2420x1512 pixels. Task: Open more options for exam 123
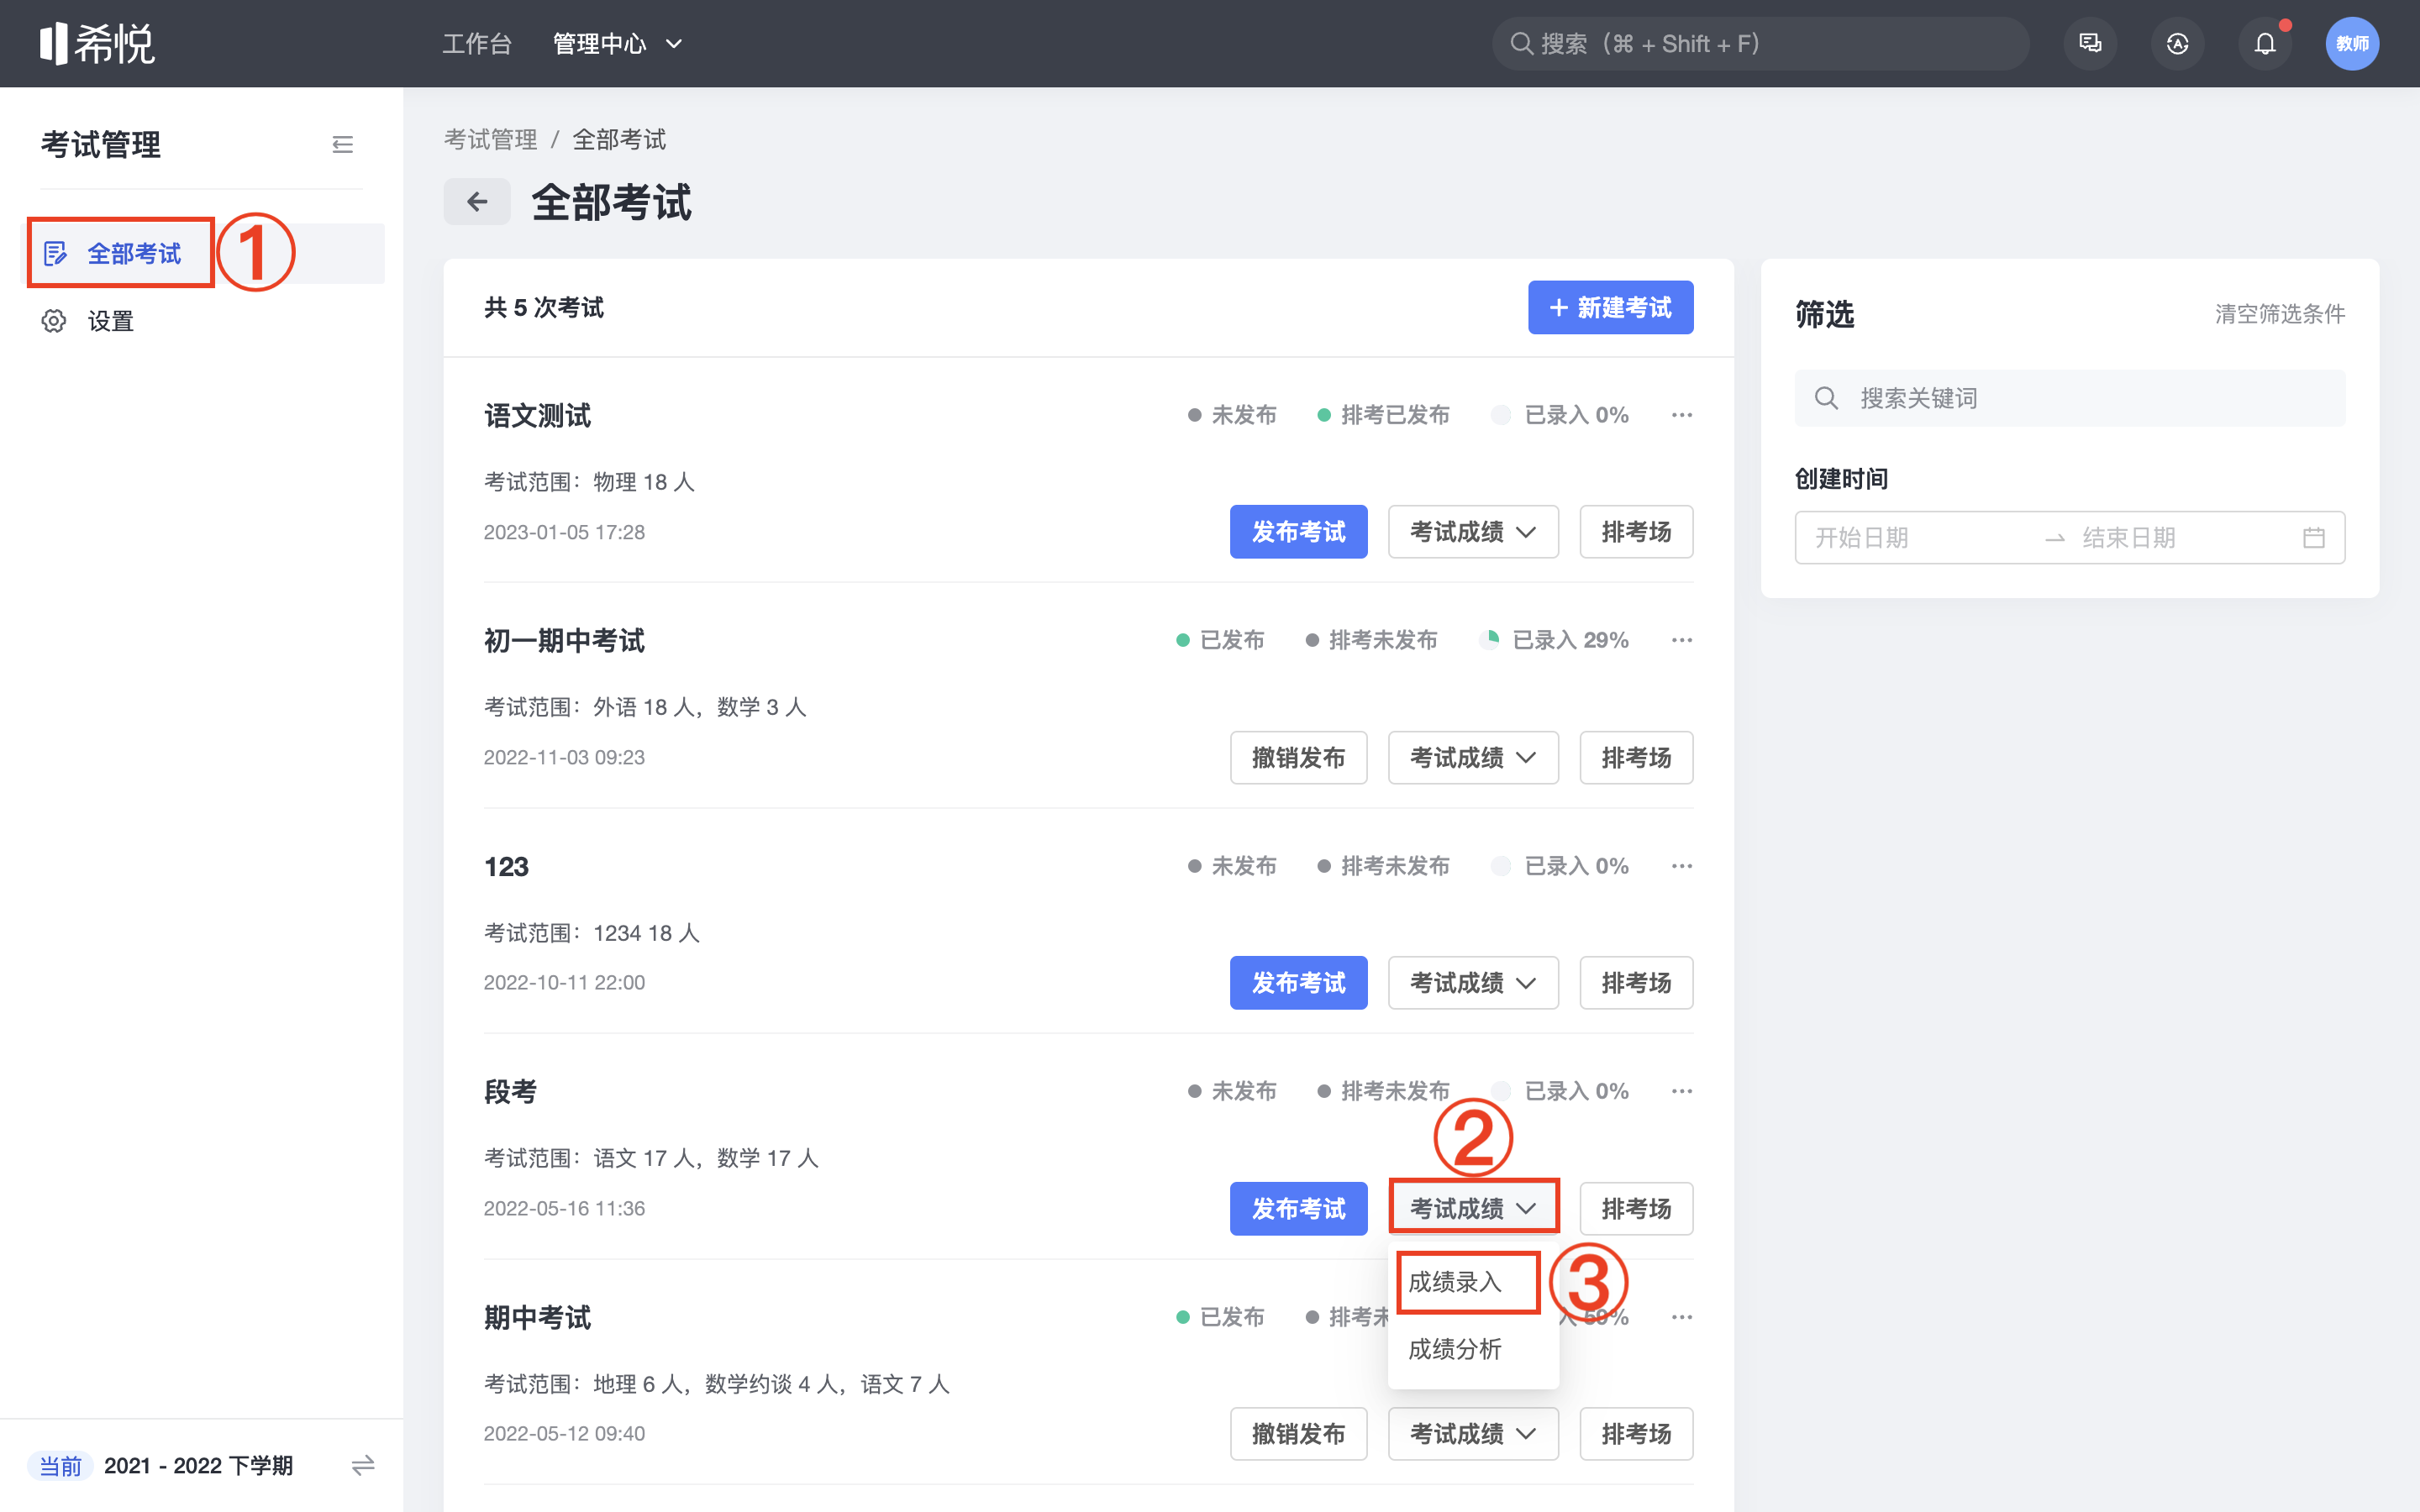click(1682, 866)
